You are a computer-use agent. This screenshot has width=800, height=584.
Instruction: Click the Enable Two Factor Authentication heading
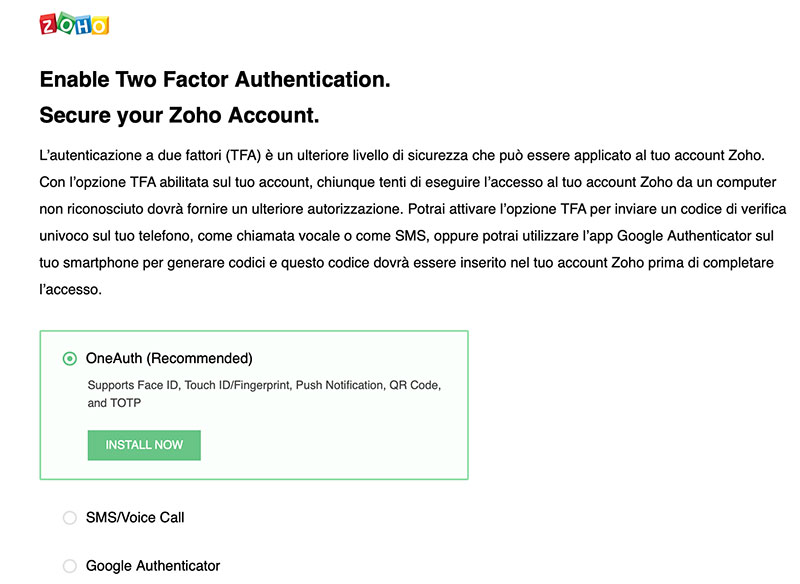click(215, 80)
